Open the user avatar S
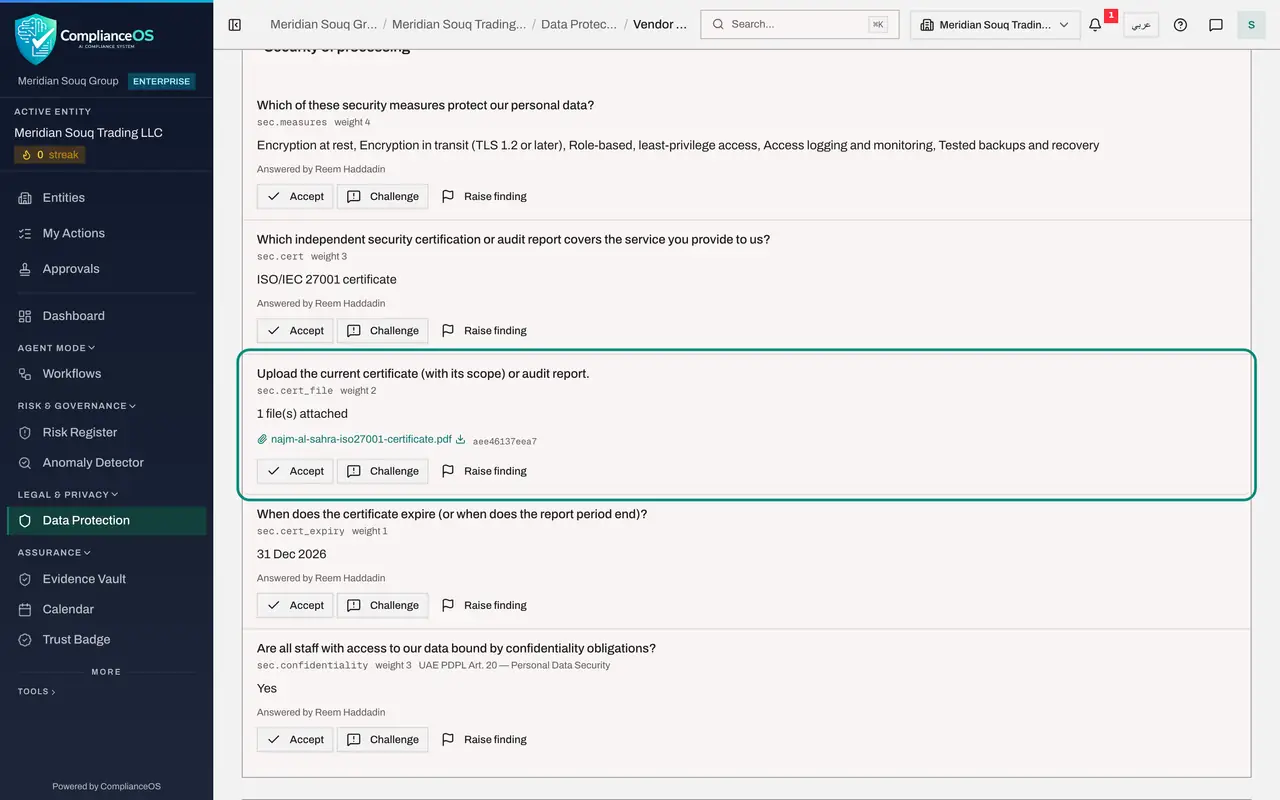This screenshot has width=1280, height=800. pyautogui.click(x=1251, y=25)
